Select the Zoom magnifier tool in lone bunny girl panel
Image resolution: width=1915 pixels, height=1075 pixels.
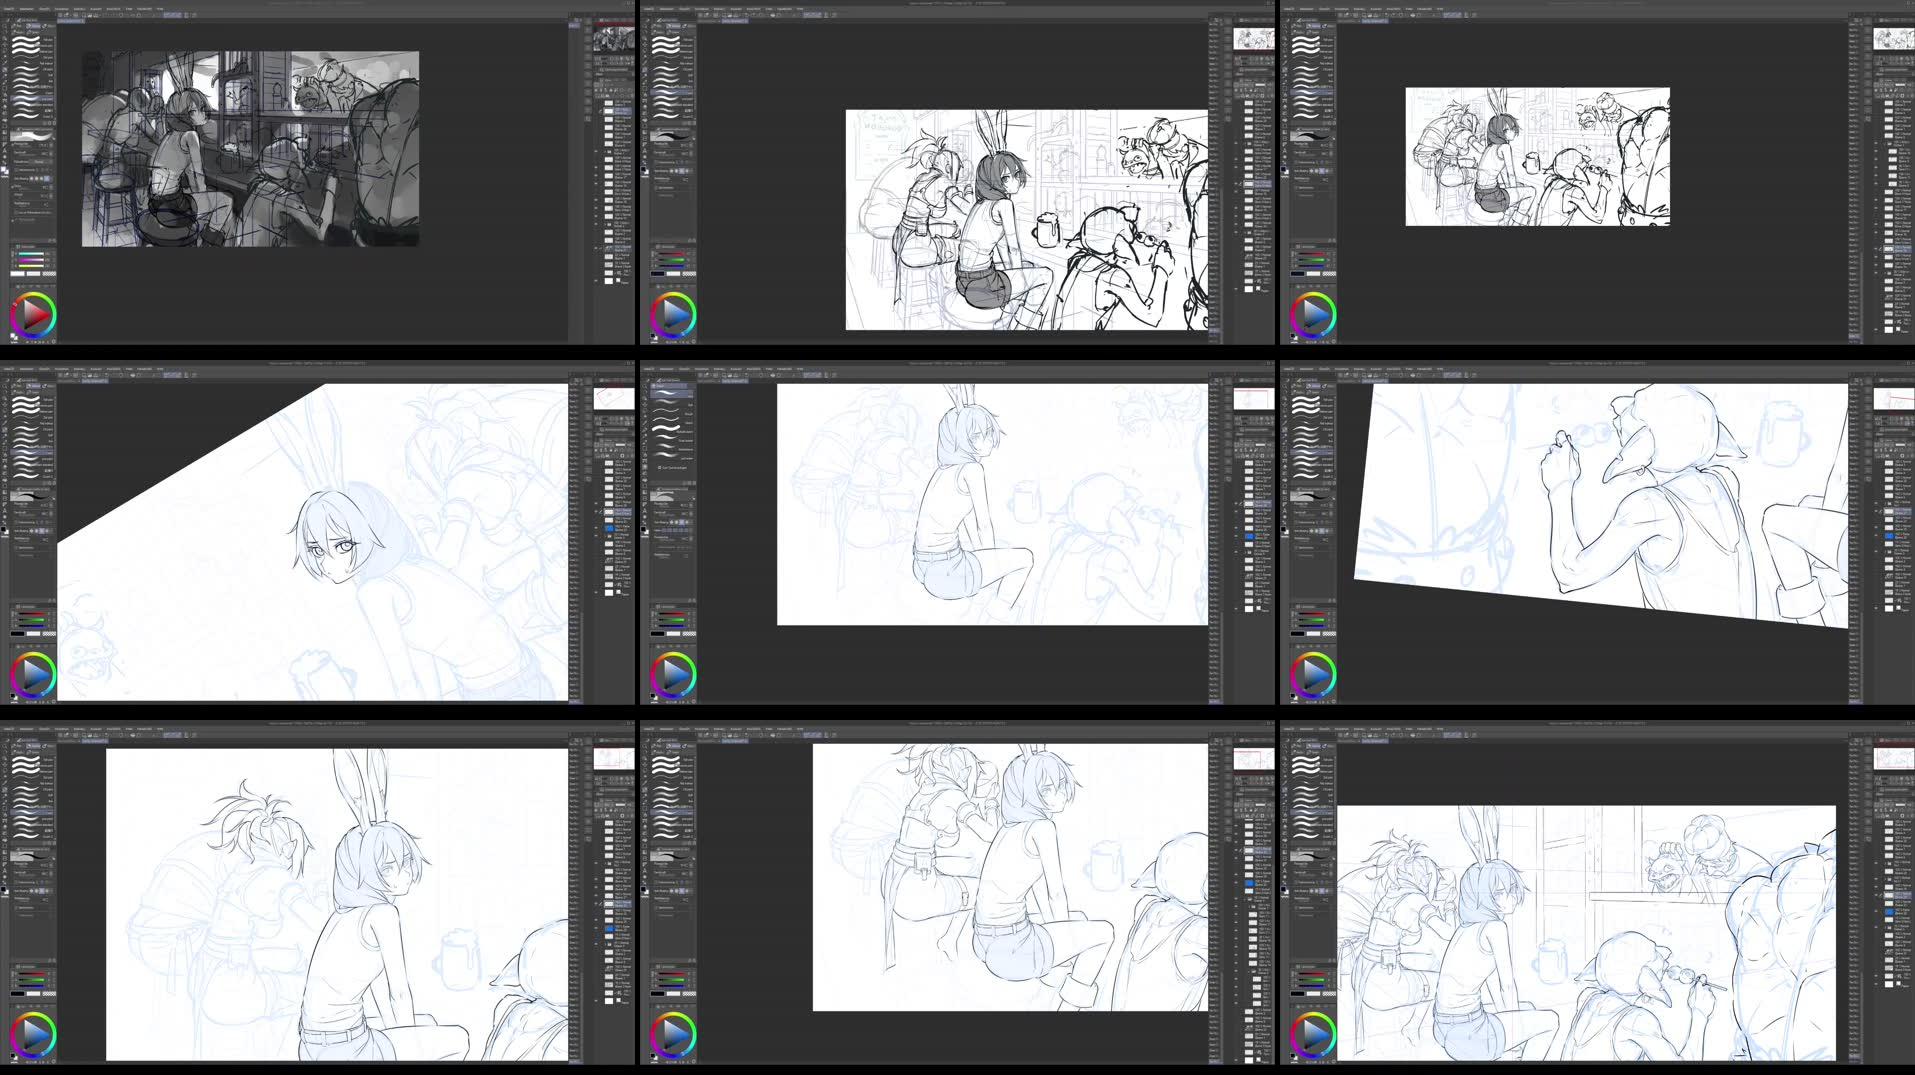coord(646,386)
